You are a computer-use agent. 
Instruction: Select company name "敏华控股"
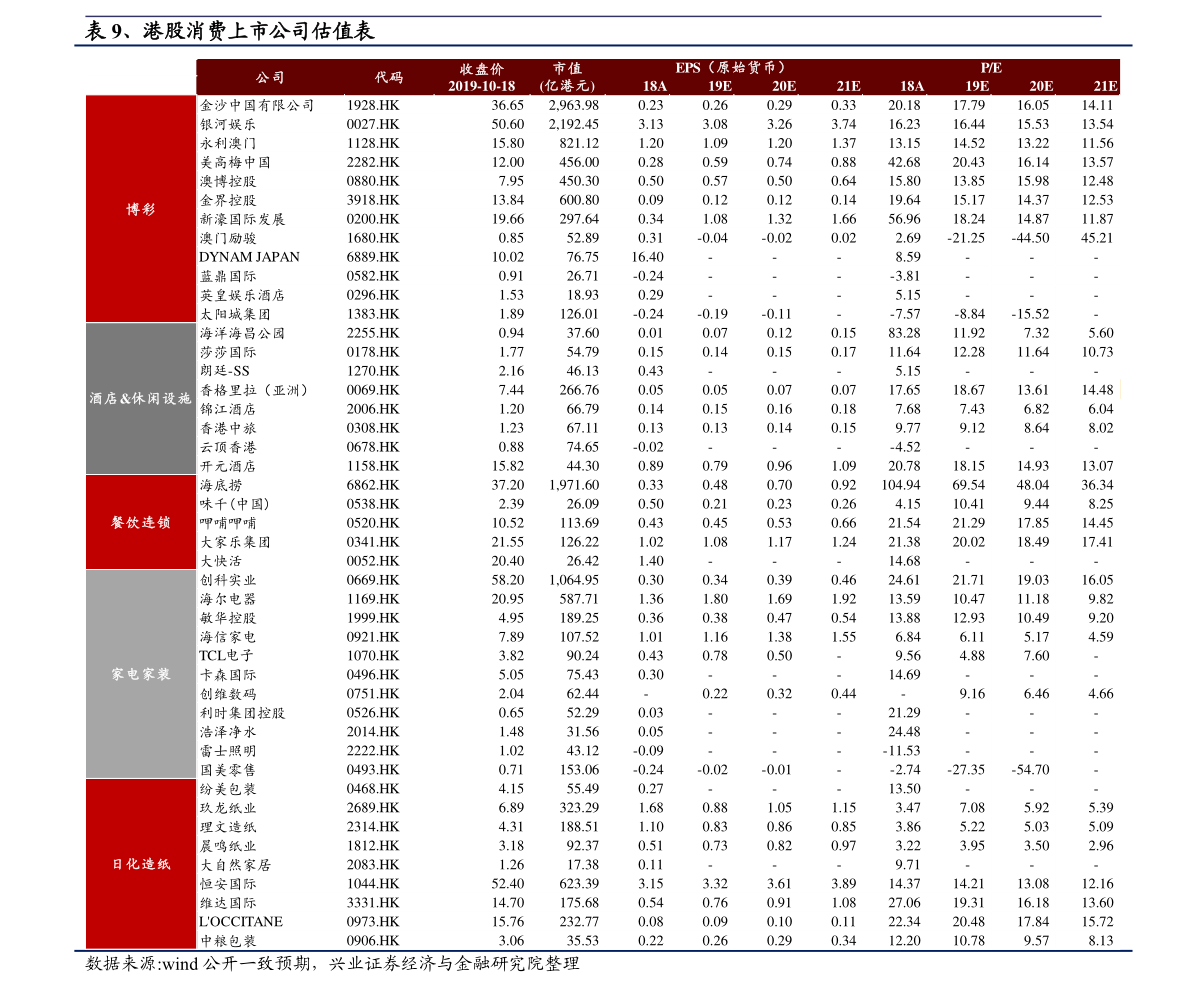point(228,618)
